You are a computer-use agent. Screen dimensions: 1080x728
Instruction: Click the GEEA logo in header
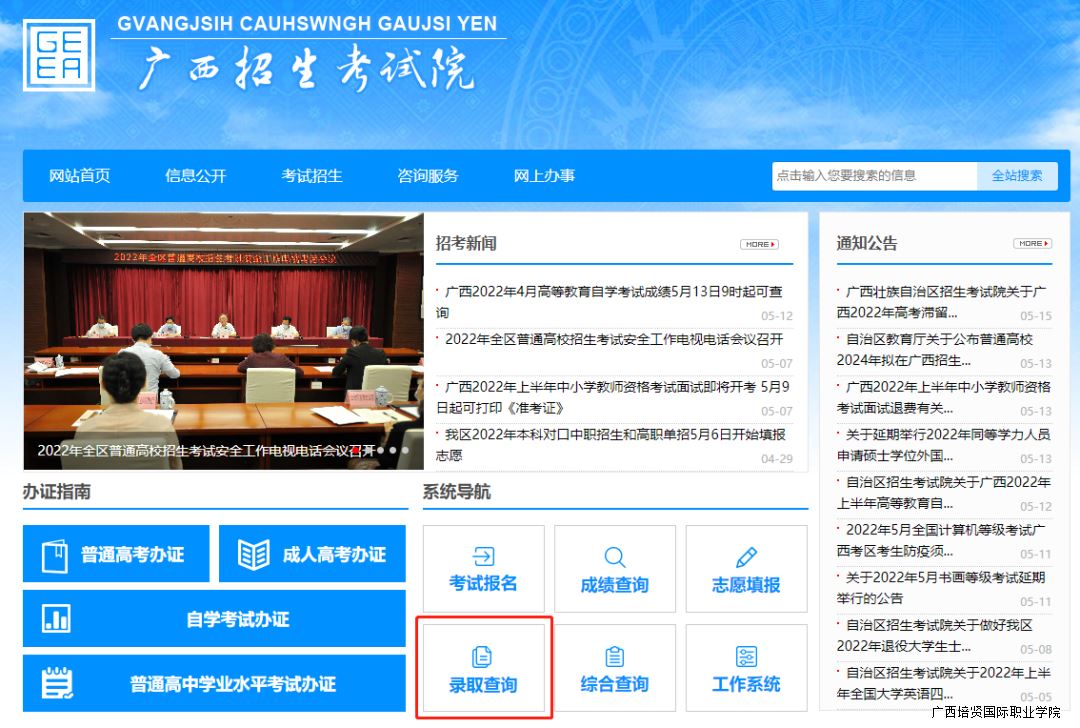point(59,56)
